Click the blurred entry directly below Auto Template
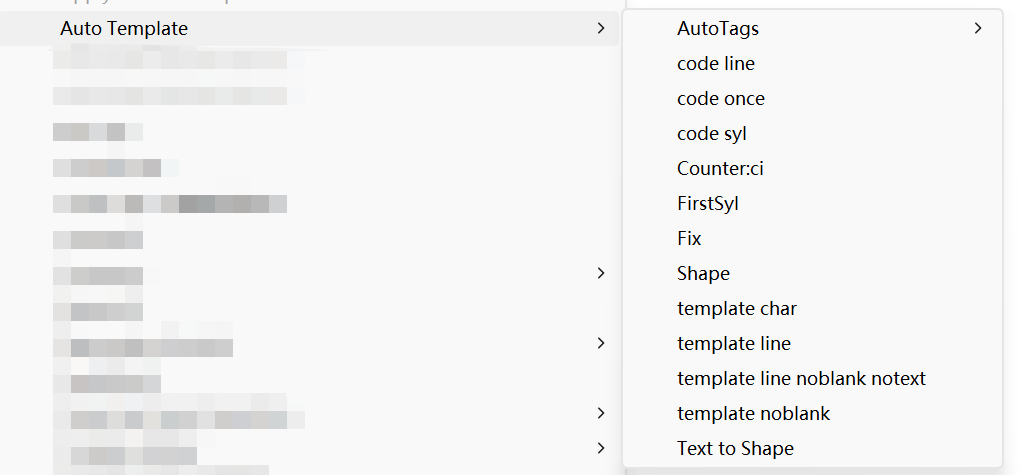1035x475 pixels. [170, 61]
